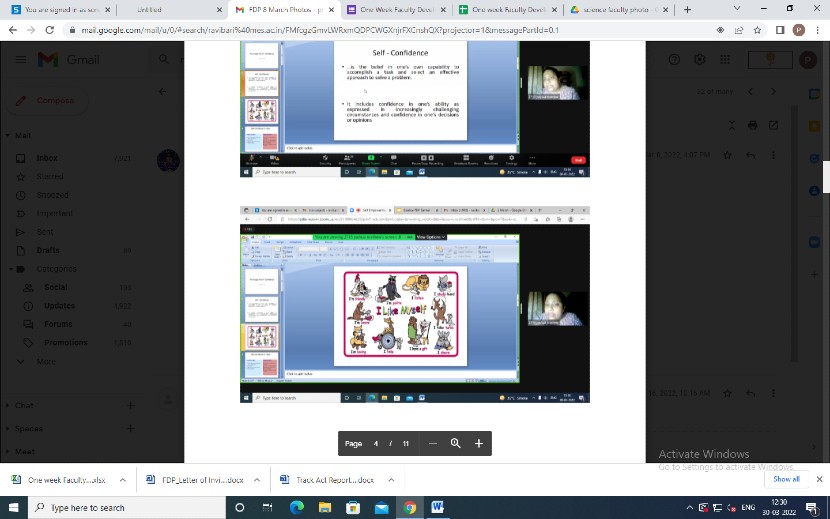Click the magnifier reset-zoom icon
This screenshot has width=830, height=519.
click(455, 443)
